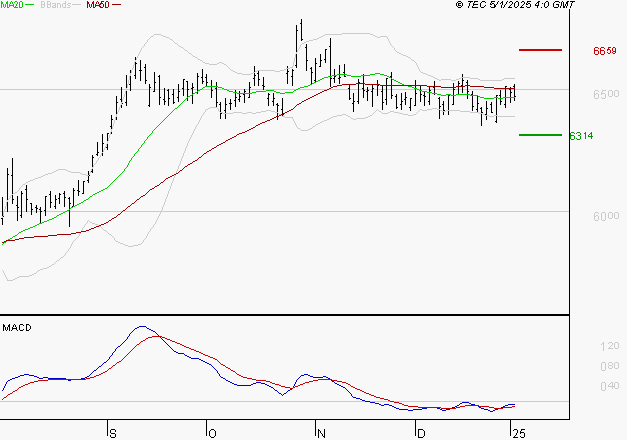Click the MA20 legend label
The width and height of the screenshot is (627, 440).
[12, 5]
